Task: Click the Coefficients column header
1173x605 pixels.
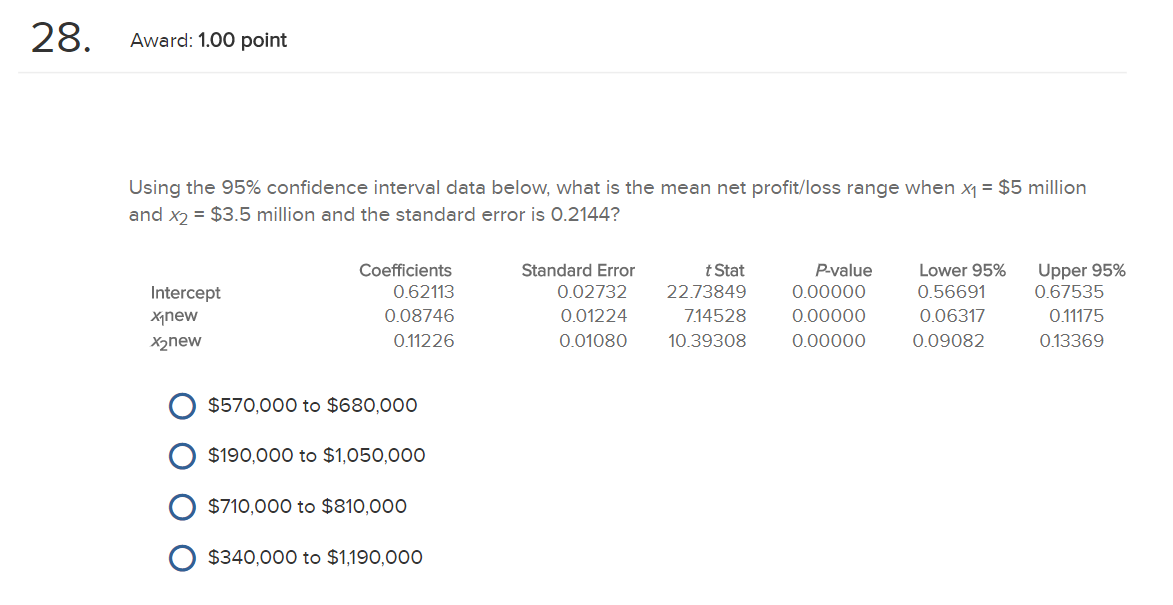Action: [405, 270]
